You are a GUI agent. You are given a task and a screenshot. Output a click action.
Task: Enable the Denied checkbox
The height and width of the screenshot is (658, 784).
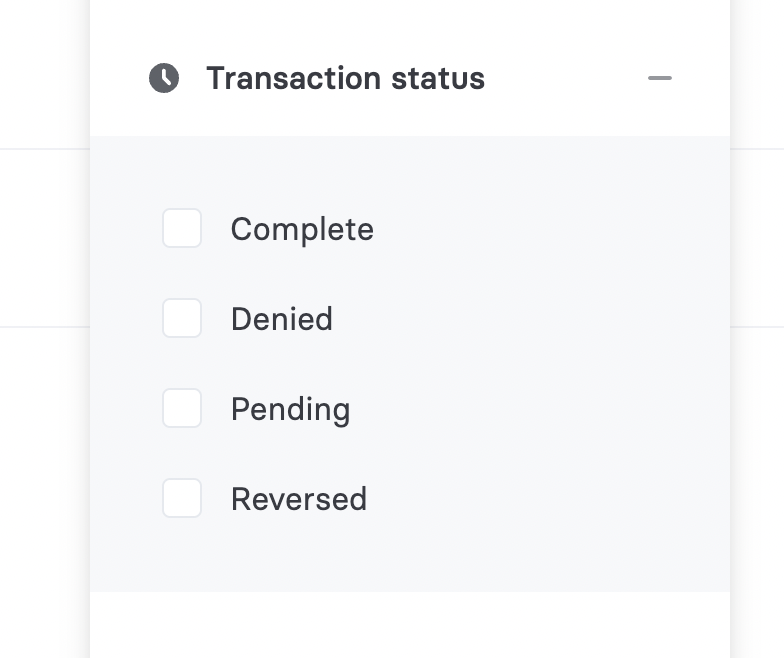182,318
